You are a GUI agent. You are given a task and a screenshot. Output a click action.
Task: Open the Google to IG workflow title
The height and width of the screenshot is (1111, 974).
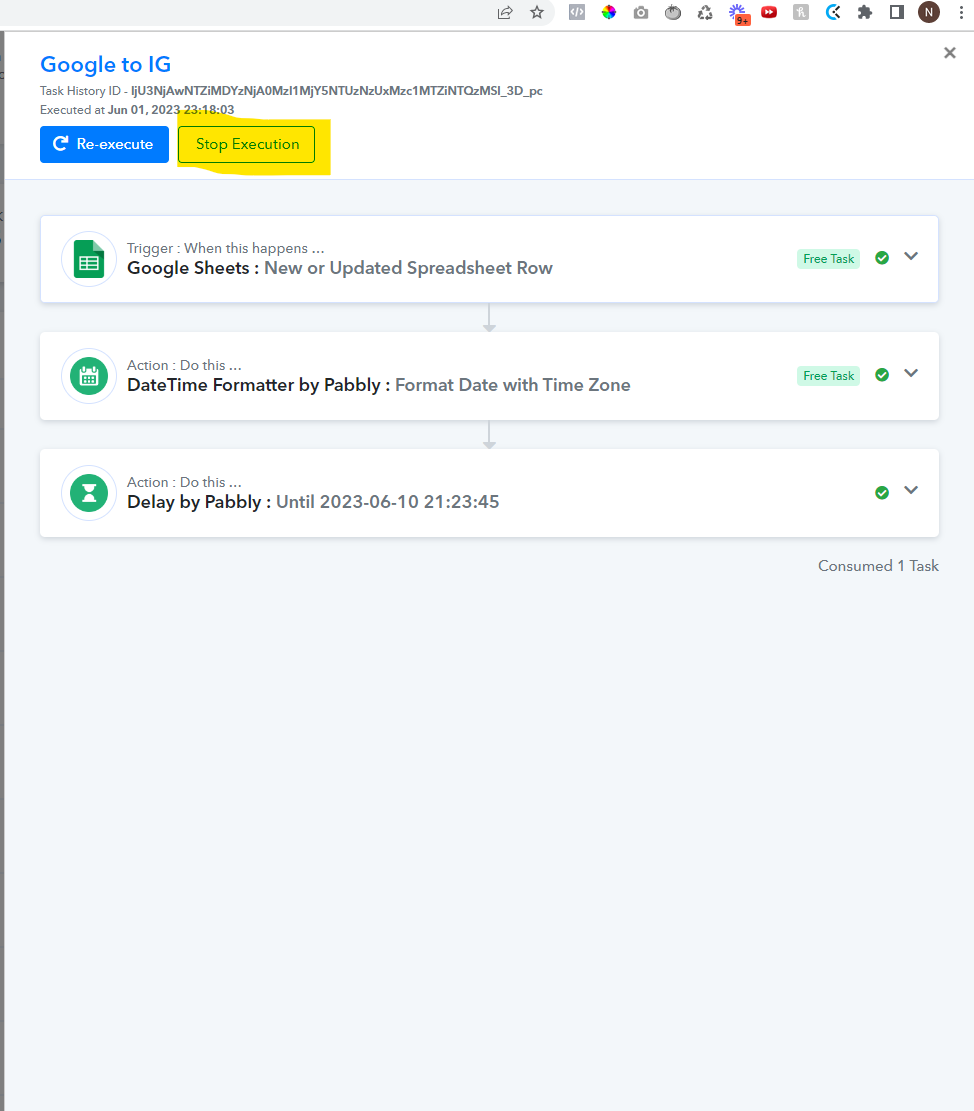coord(106,64)
